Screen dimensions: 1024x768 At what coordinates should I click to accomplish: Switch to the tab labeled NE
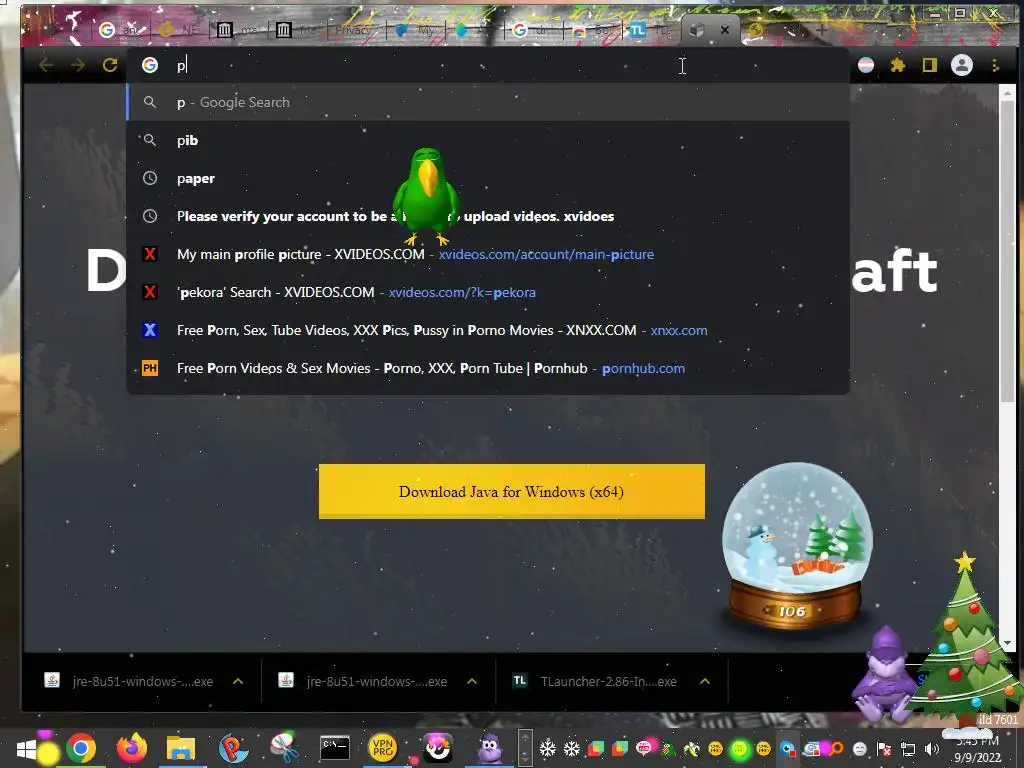point(180,30)
